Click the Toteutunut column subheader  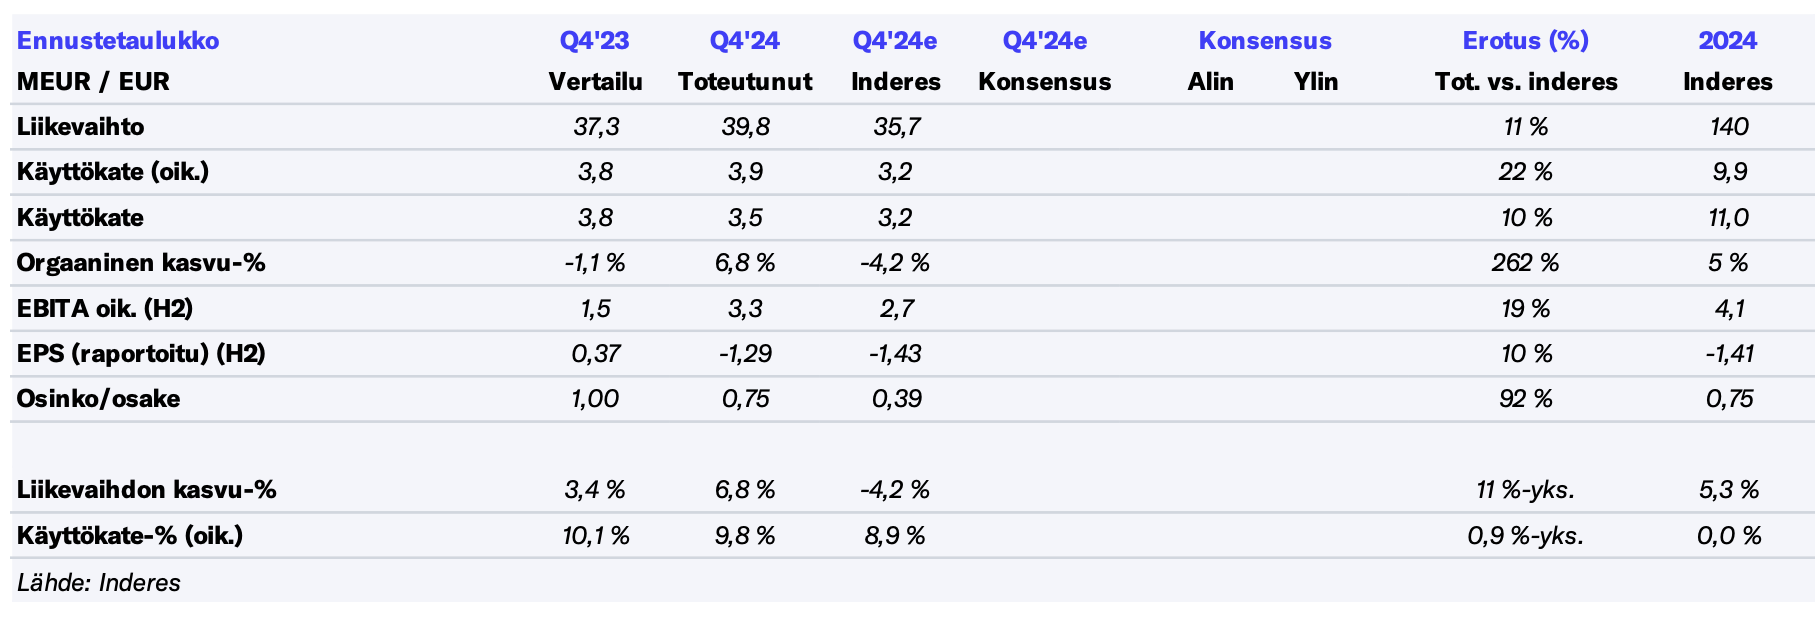click(x=745, y=82)
